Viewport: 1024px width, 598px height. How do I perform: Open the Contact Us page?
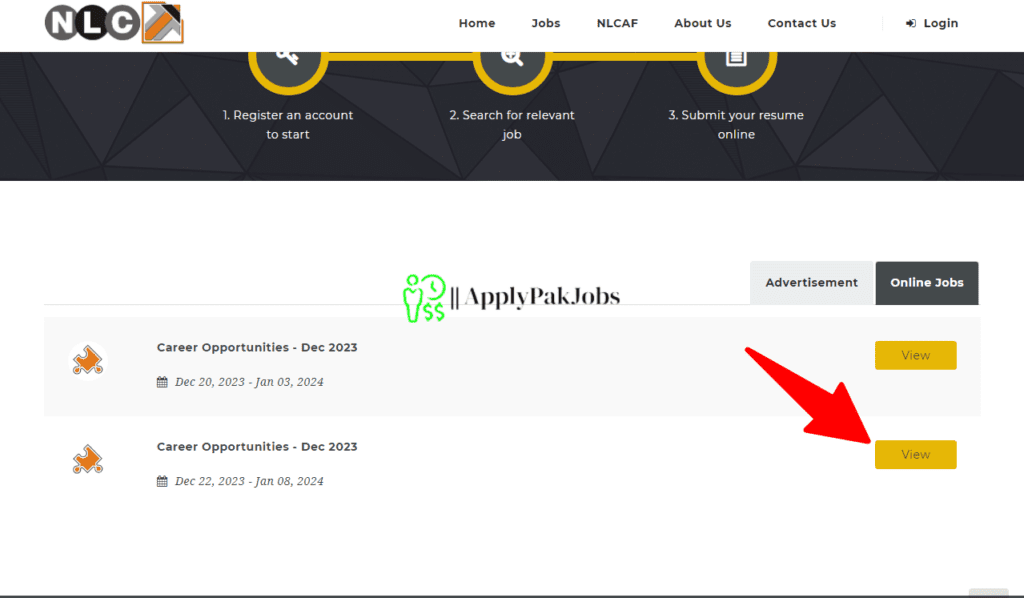click(x=801, y=24)
